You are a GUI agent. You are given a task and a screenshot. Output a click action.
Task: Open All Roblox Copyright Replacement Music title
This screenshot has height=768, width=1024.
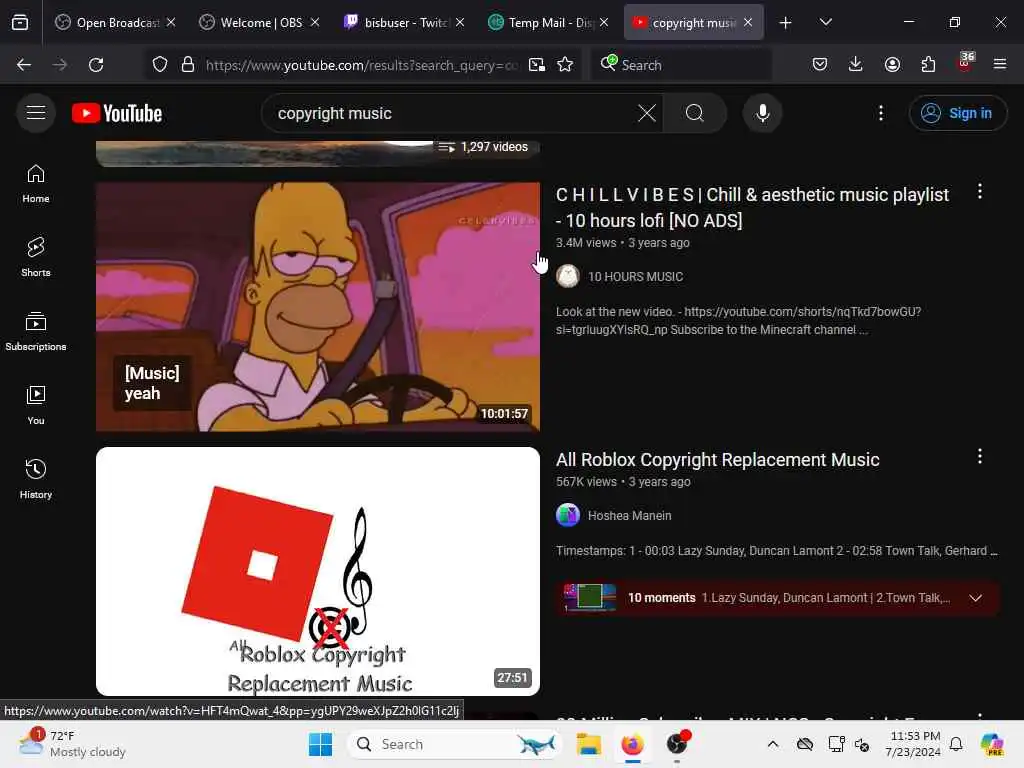point(717,460)
